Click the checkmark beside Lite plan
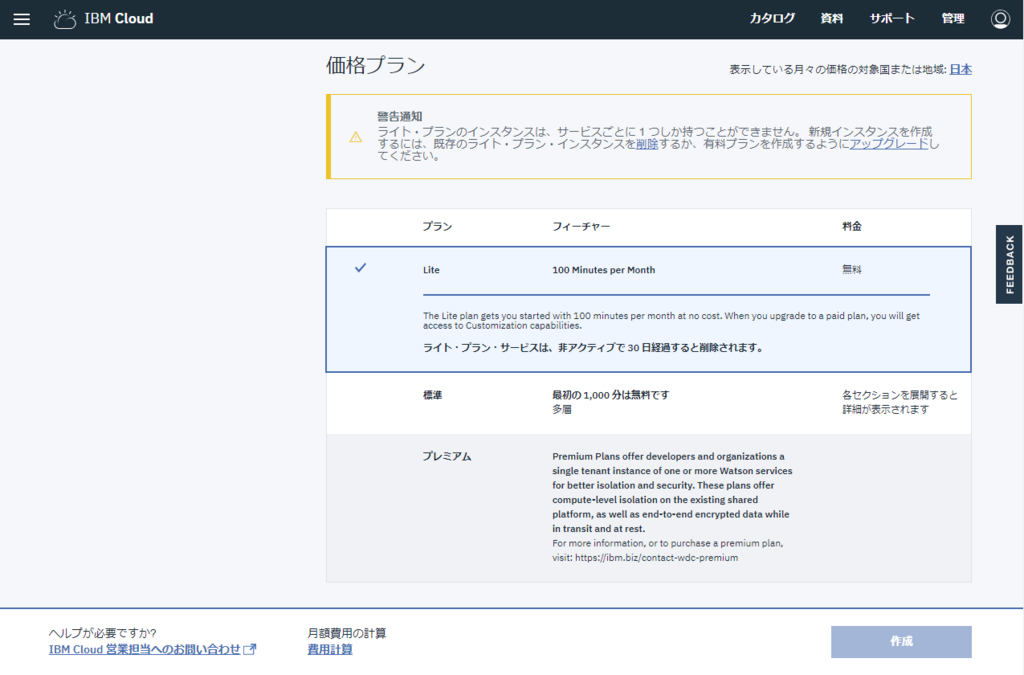This screenshot has height=675, width=1024. tap(360, 268)
